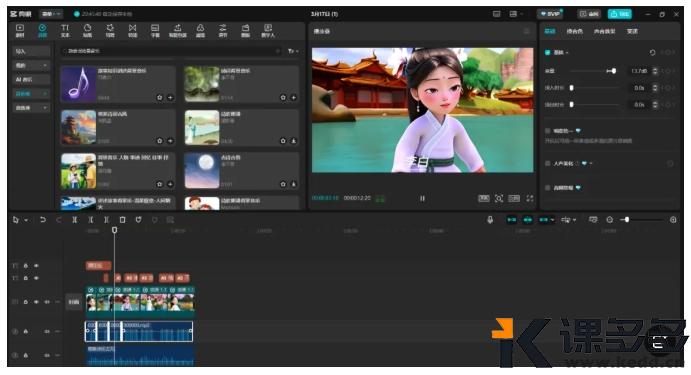The width and height of the screenshot is (691, 375).
Task: Split the clip at the playhead
Action: click(75, 219)
